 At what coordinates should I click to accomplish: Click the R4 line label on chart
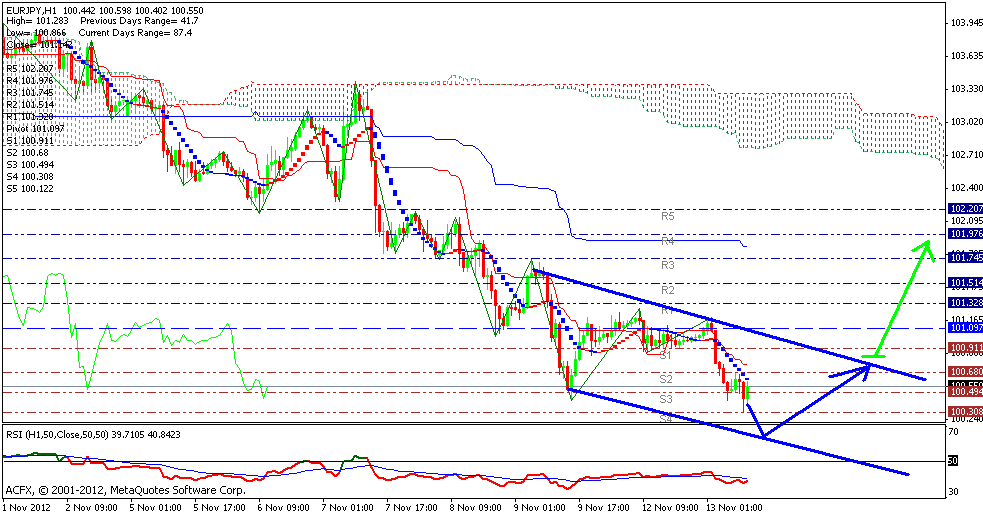click(x=668, y=241)
